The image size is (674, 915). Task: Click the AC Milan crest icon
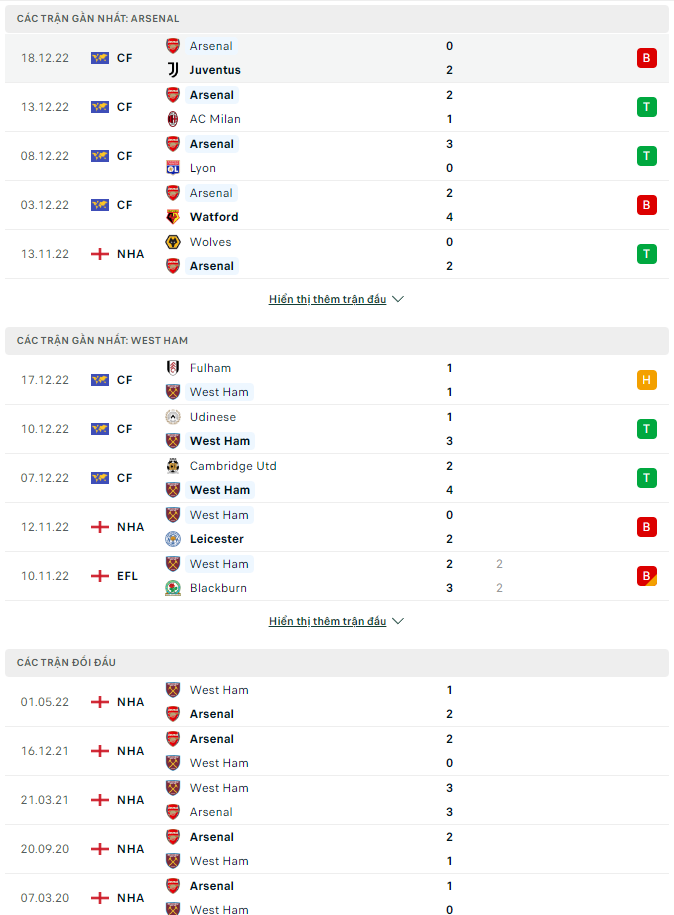173,119
